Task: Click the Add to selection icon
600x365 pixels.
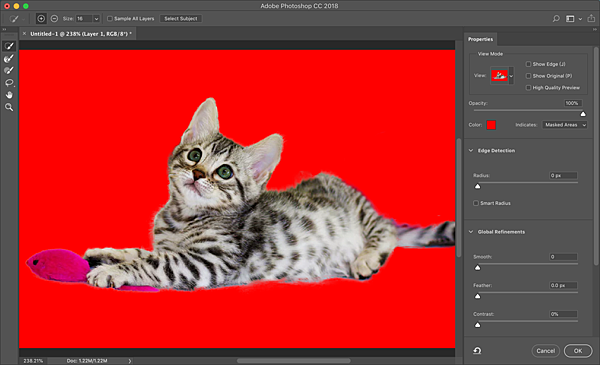Action: pyautogui.click(x=41, y=18)
